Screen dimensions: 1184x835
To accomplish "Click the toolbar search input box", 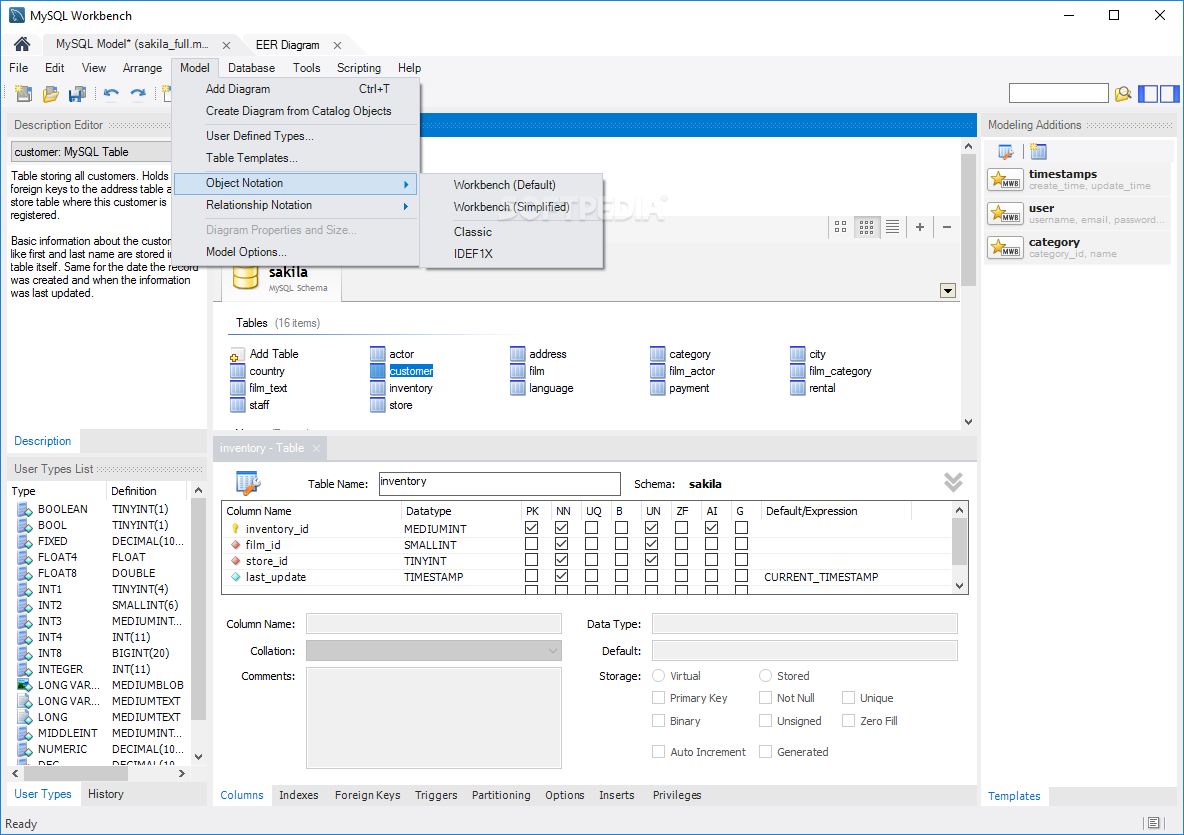I will [x=1059, y=94].
